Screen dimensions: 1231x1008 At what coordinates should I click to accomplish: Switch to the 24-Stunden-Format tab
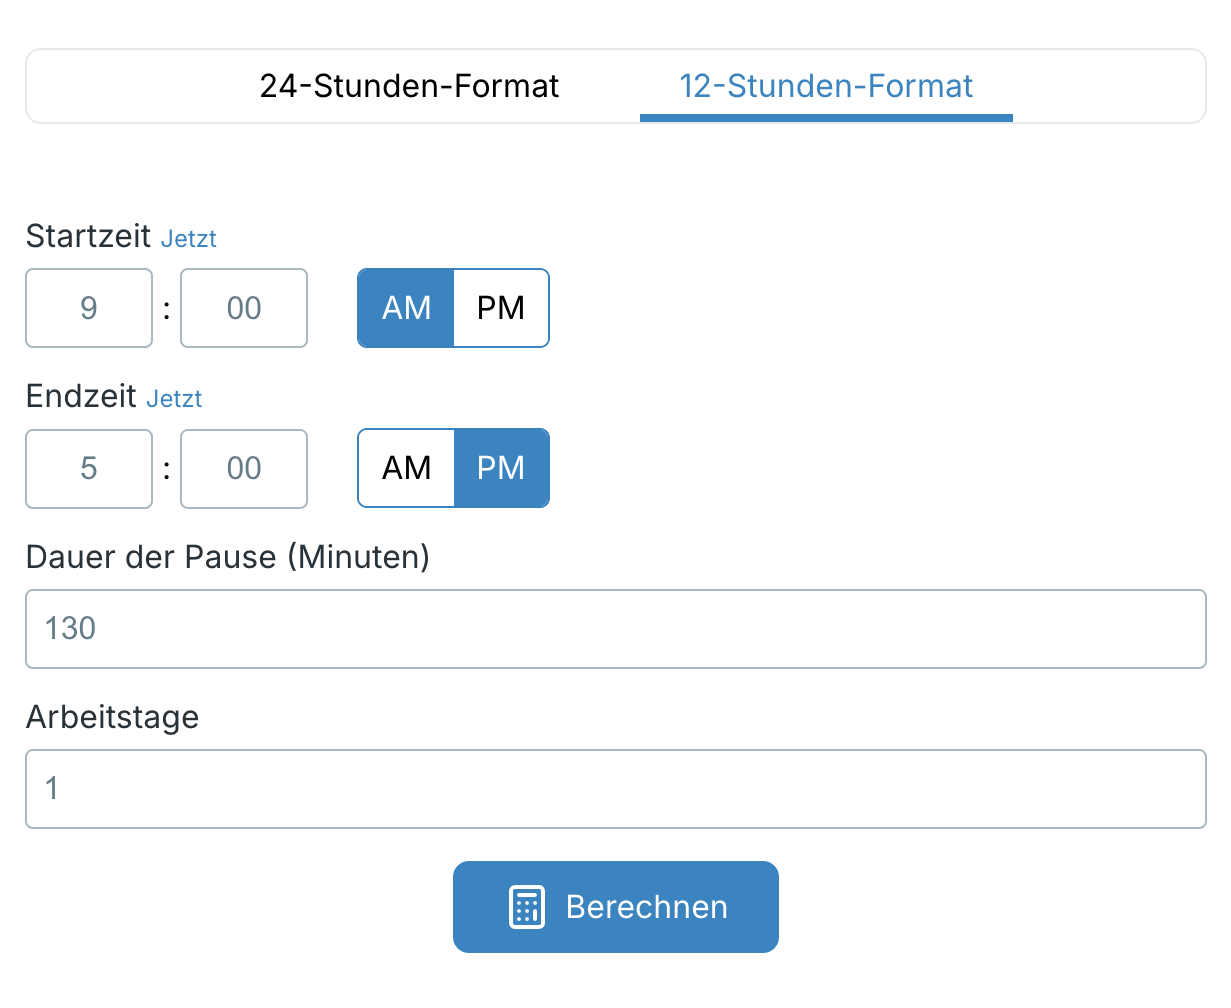pyautogui.click(x=410, y=86)
